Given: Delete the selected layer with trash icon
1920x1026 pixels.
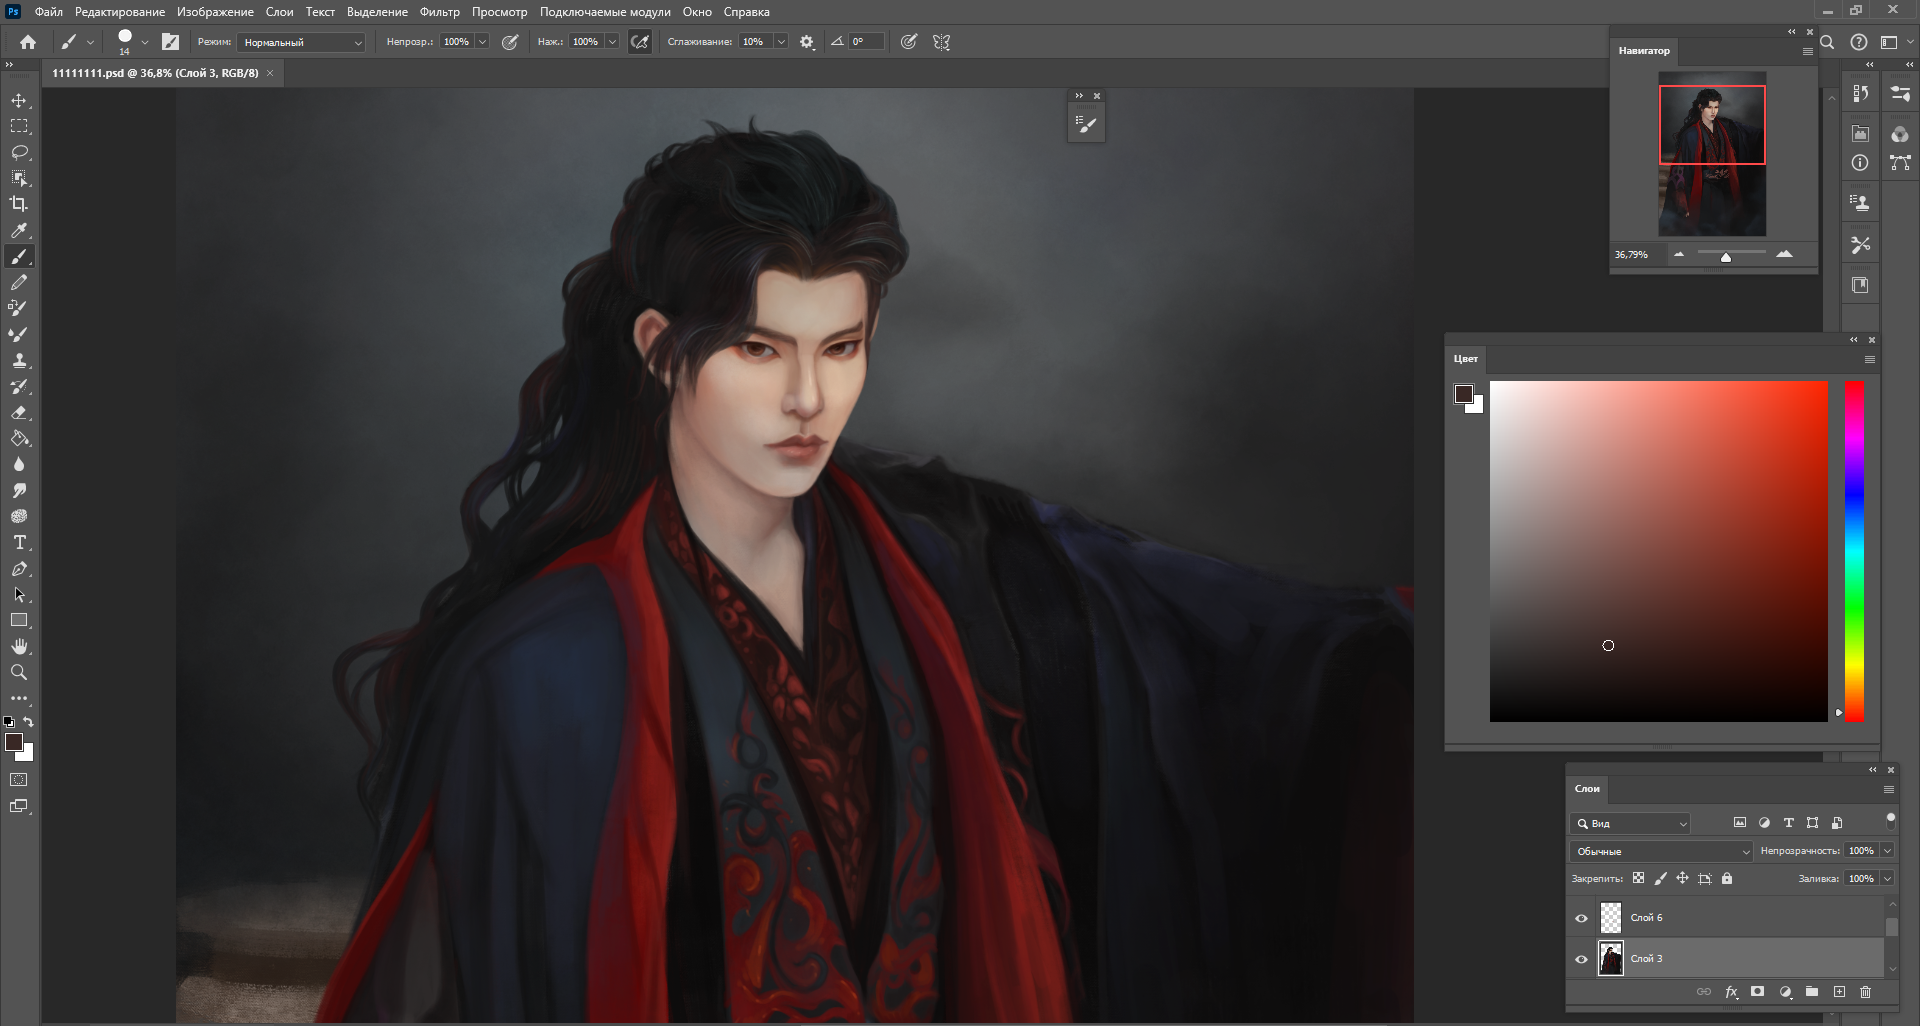Looking at the screenshot, I should 1865,992.
